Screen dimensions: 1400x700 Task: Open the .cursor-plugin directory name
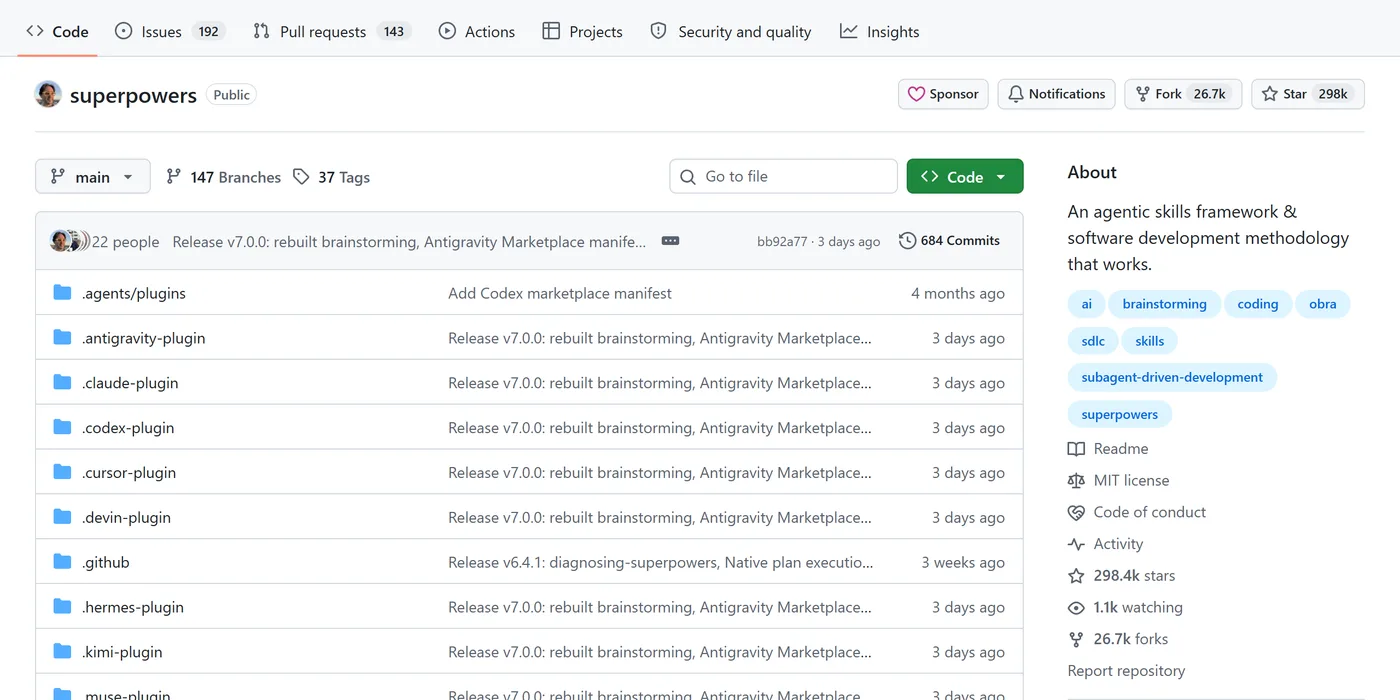129,472
